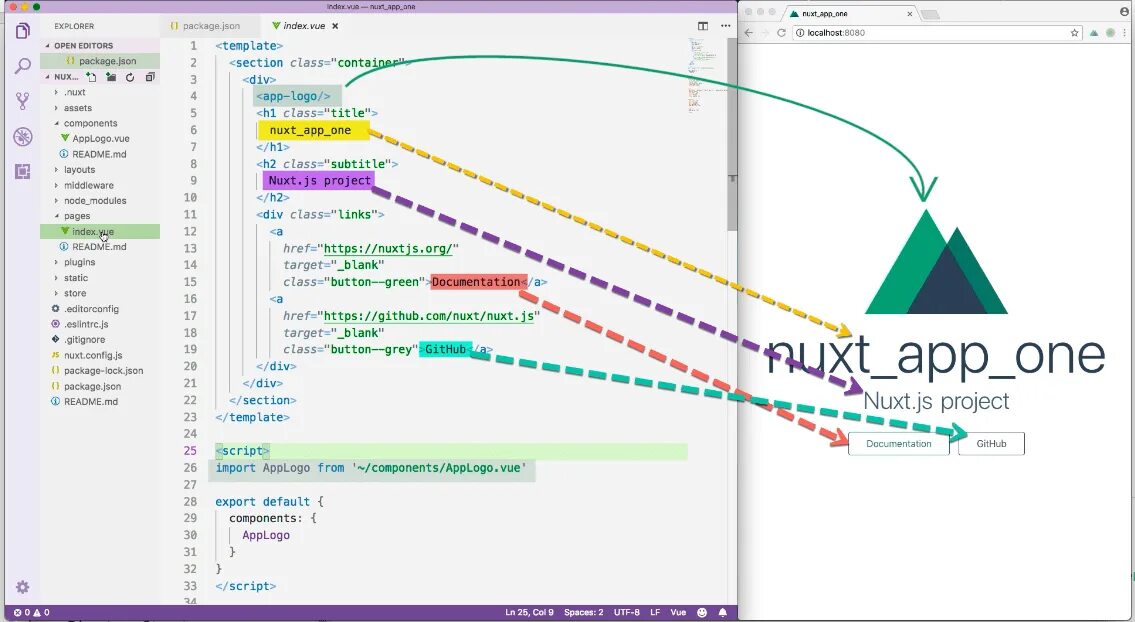Expand the layouts folder
The height and width of the screenshot is (622, 1135).
tap(79, 169)
